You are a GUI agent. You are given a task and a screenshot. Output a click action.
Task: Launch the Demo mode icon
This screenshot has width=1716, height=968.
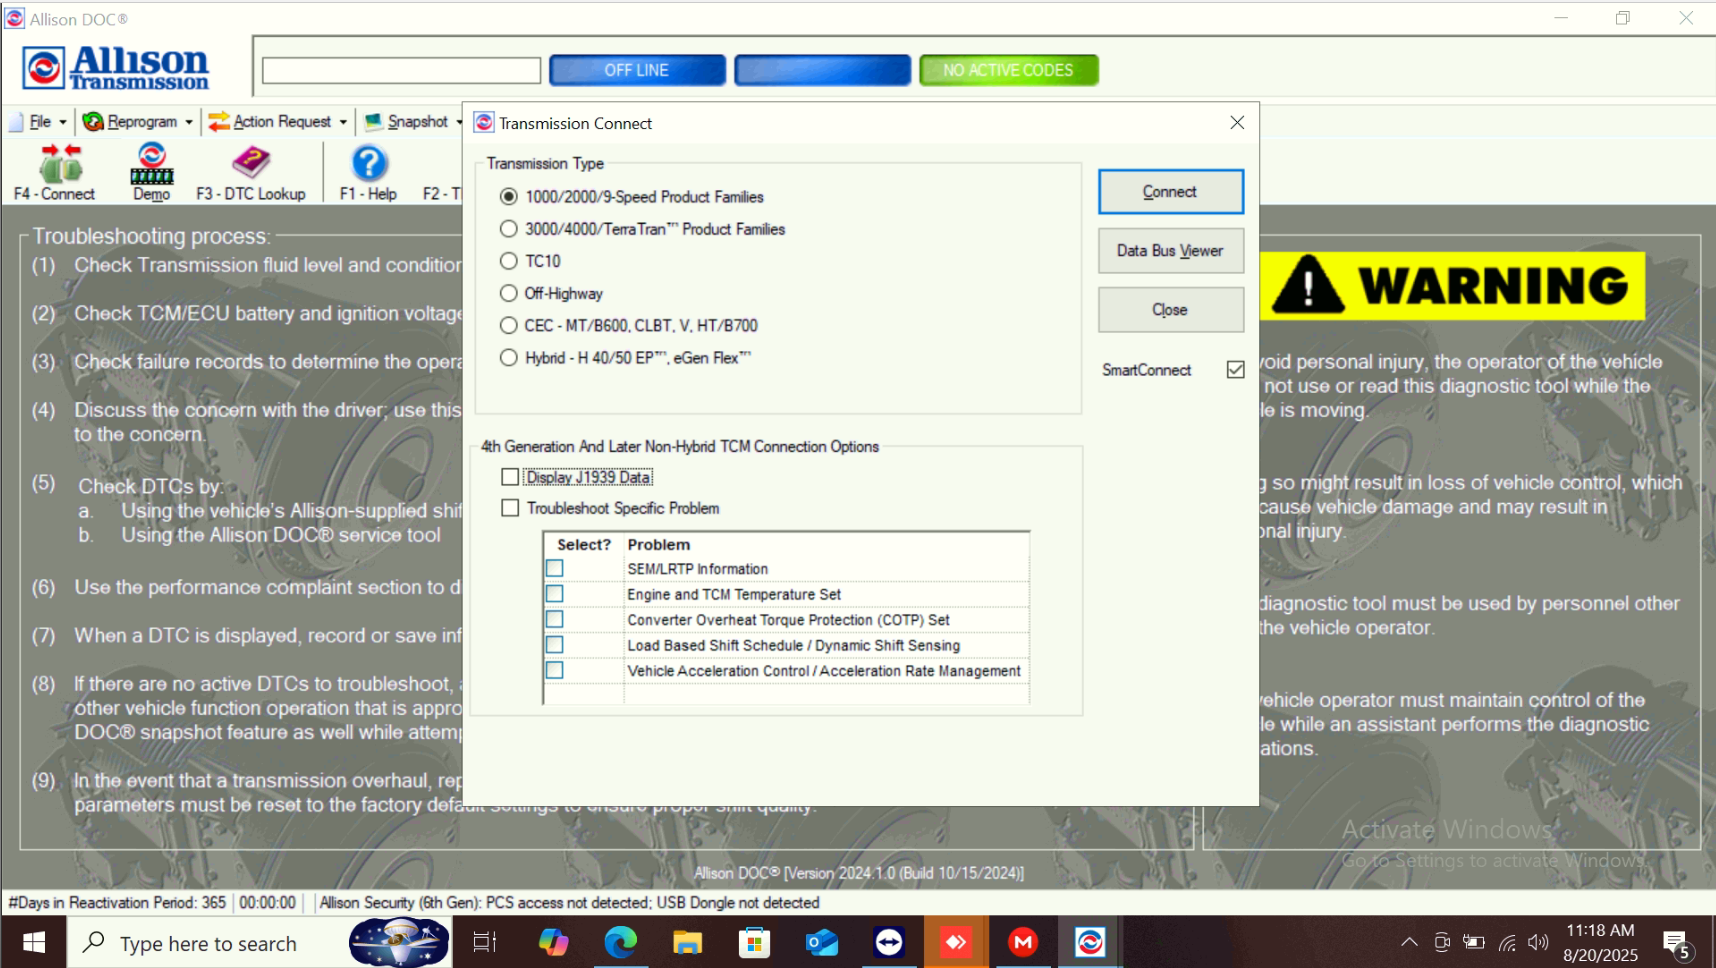point(152,162)
